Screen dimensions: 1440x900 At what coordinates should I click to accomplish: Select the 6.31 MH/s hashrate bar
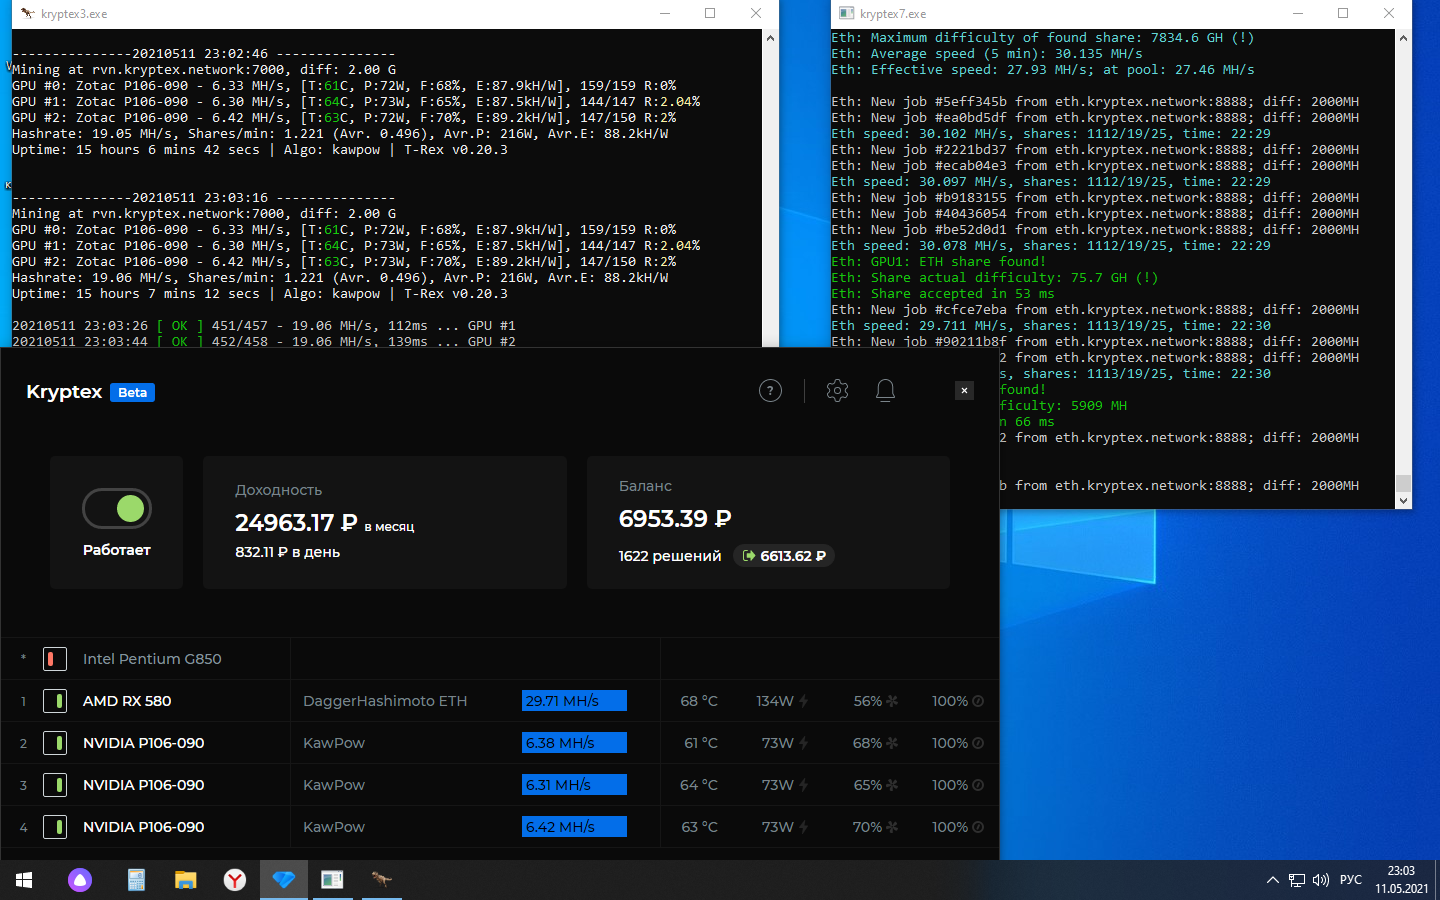[574, 785]
